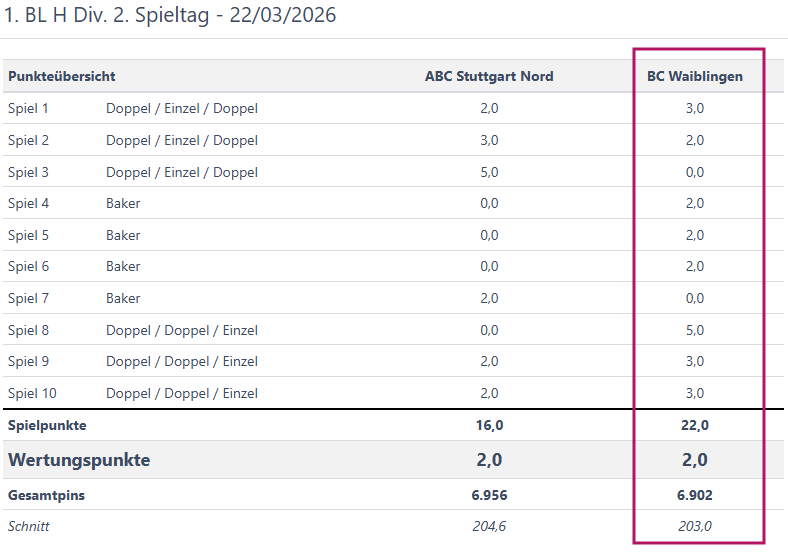Click ABC Stuttgart Nord's Spiel 3 score
Image resolution: width=788 pixels, height=552 pixels.
pyautogui.click(x=489, y=172)
